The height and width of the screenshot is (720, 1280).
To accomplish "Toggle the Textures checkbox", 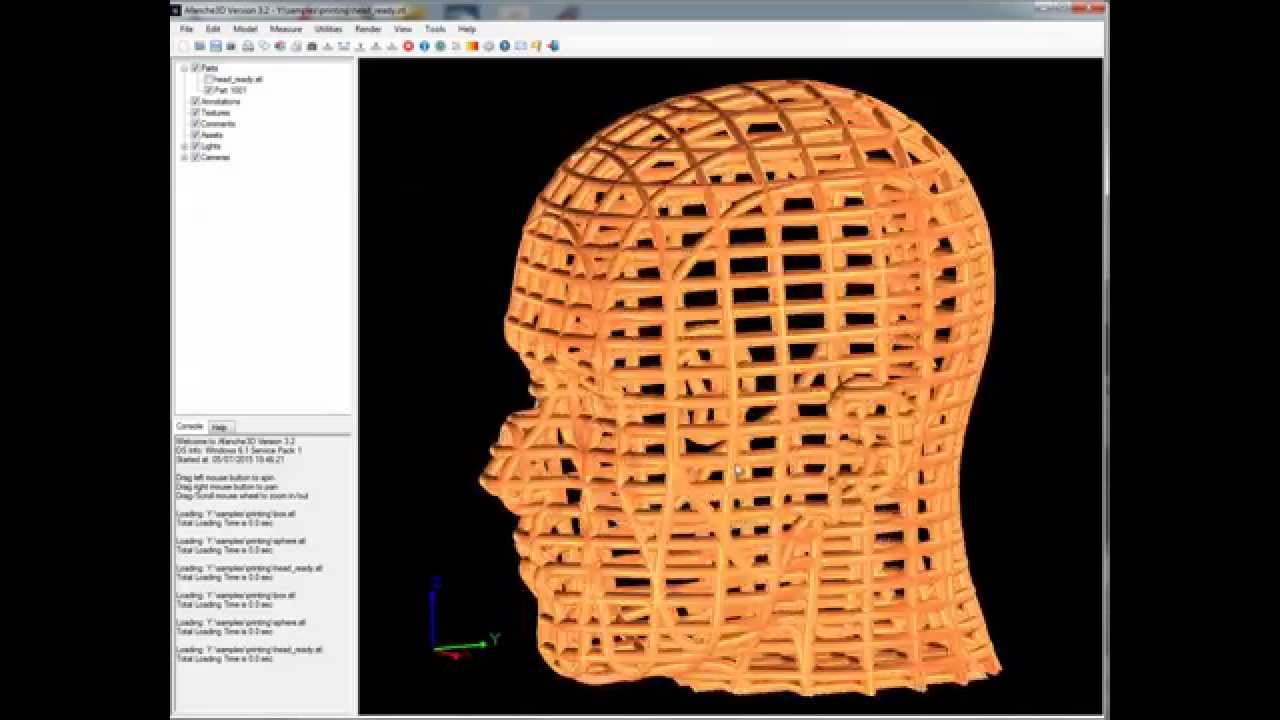I will click(x=196, y=112).
